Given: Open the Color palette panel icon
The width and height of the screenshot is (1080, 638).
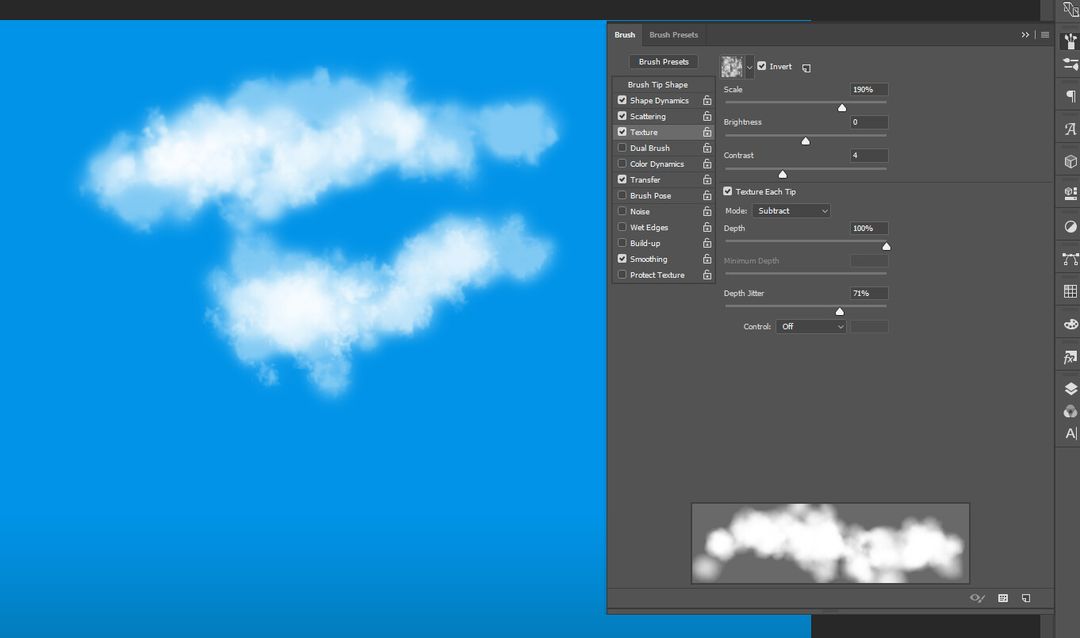Looking at the screenshot, I should coord(1070,324).
